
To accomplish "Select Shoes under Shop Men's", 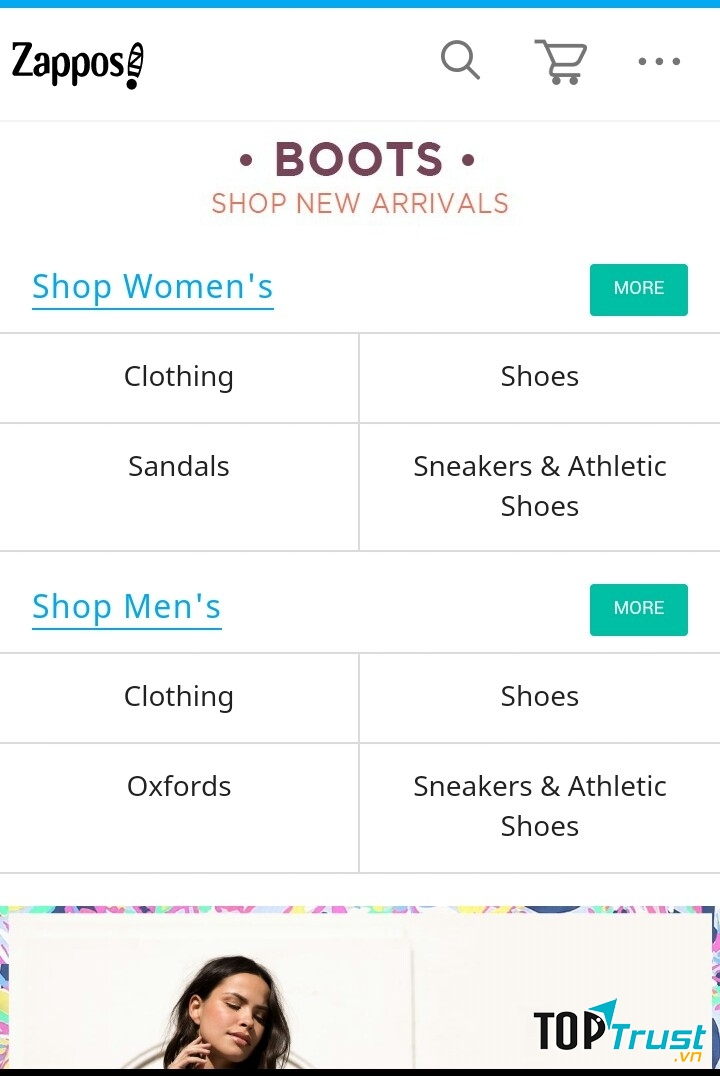I will [540, 697].
